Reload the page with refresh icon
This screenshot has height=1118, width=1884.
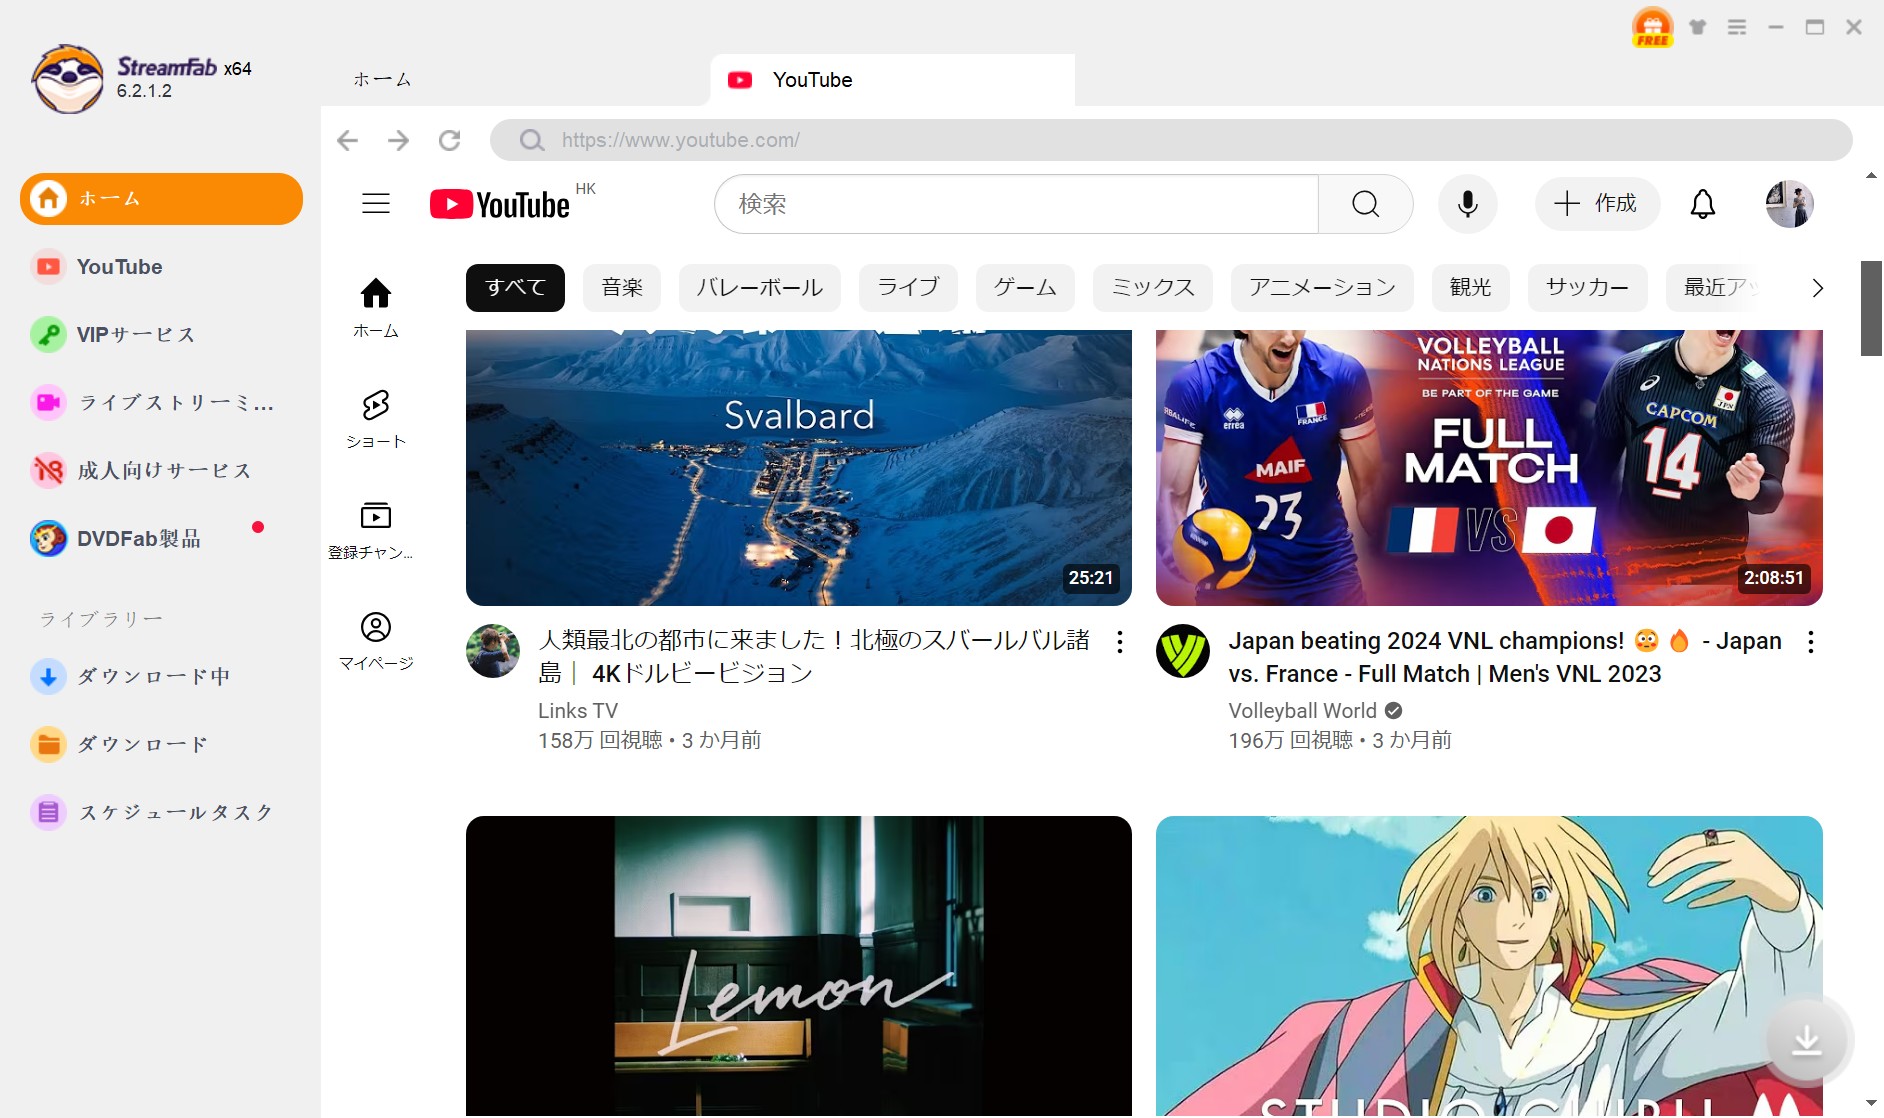point(450,140)
